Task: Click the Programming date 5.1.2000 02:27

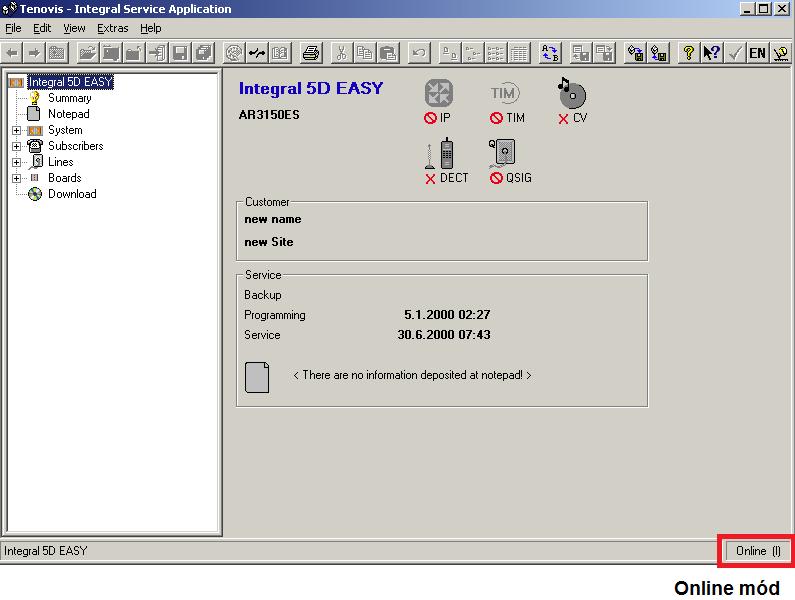Action: [447, 314]
